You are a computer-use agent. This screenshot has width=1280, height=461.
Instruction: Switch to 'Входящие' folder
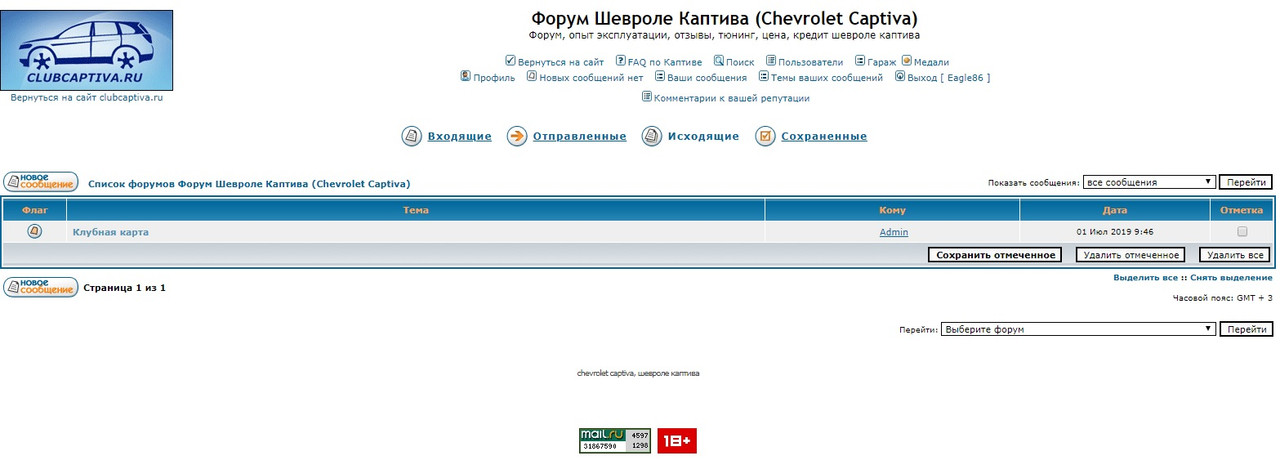pos(460,137)
